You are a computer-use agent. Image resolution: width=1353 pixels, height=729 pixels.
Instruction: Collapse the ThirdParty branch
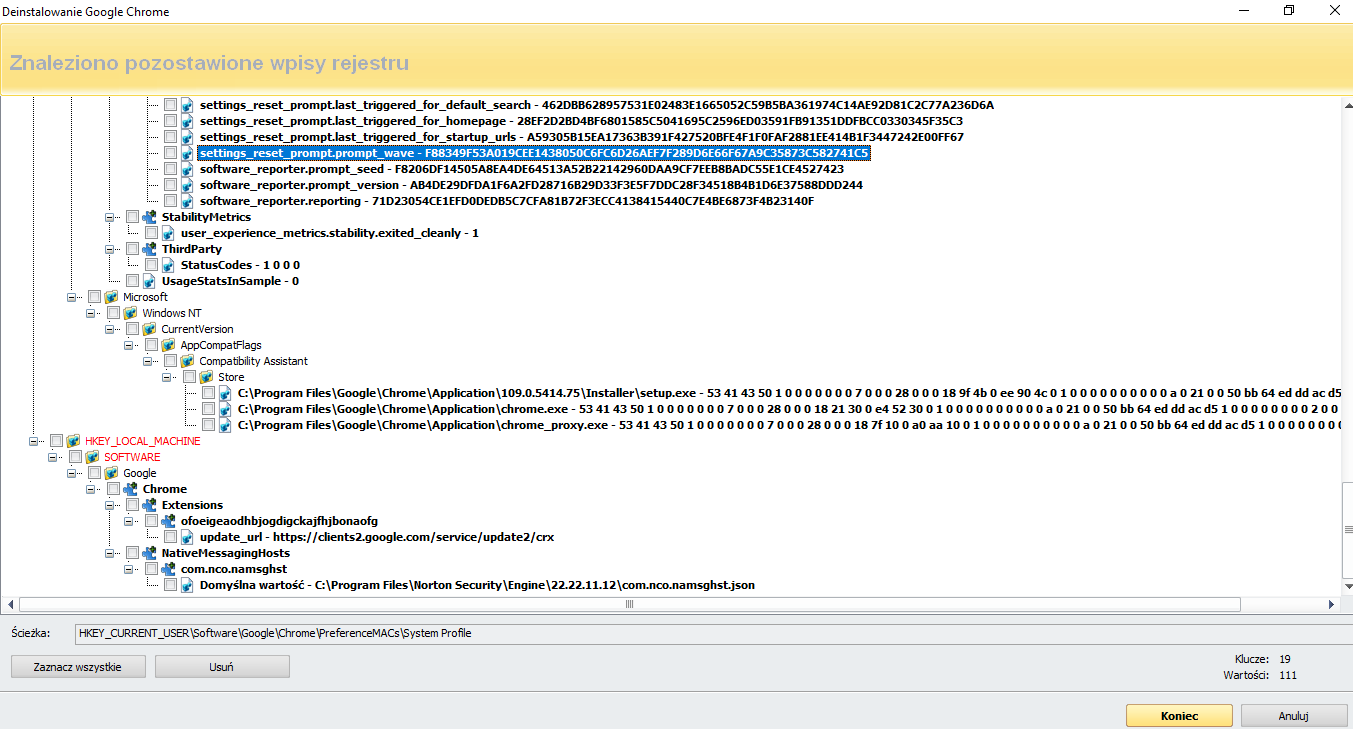110,249
